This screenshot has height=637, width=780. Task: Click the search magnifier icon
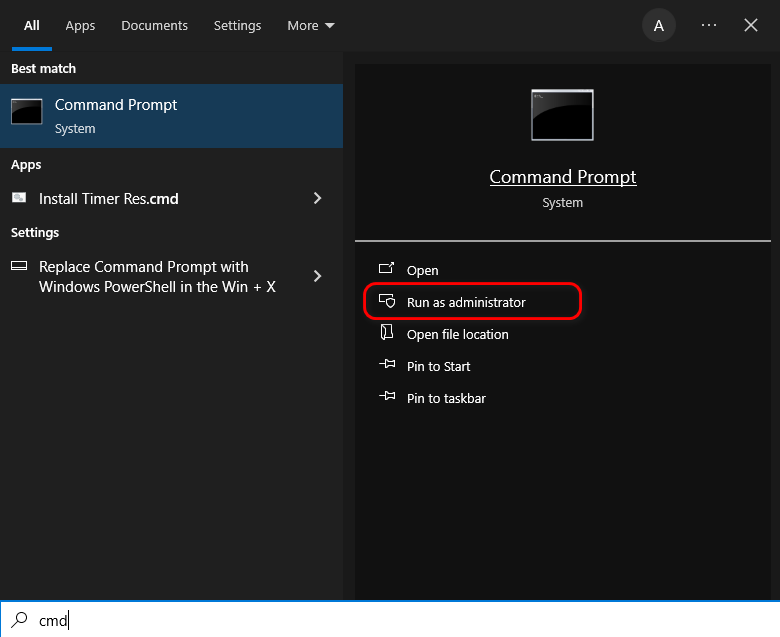click(20, 620)
